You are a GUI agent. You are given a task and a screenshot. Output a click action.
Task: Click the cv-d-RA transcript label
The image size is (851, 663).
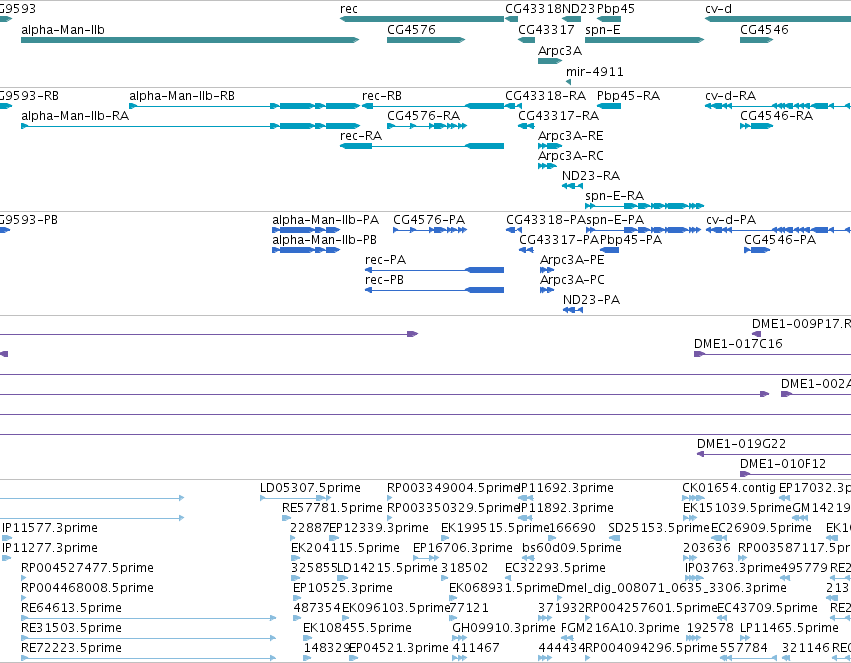click(730, 95)
